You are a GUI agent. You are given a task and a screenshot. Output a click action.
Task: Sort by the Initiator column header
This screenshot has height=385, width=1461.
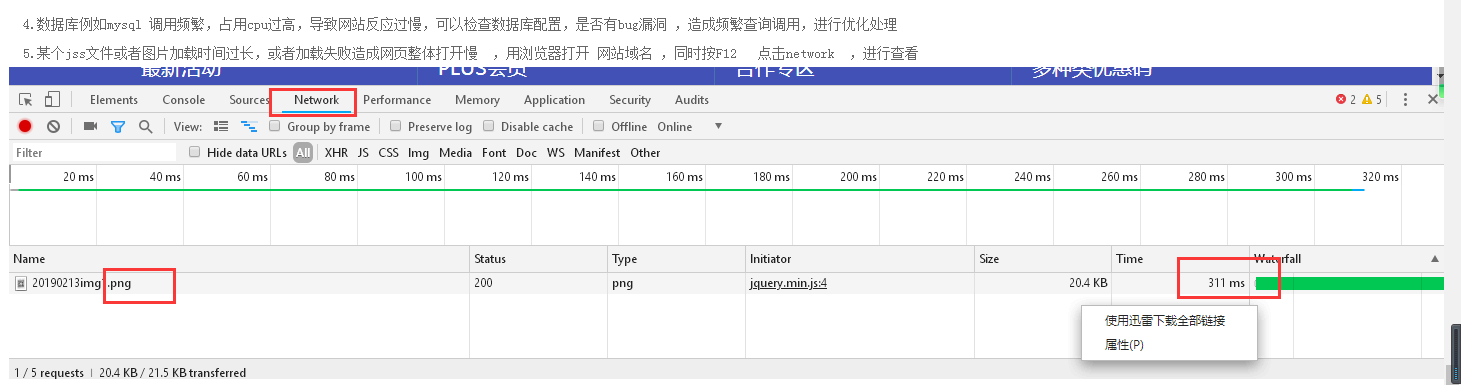tap(860, 259)
